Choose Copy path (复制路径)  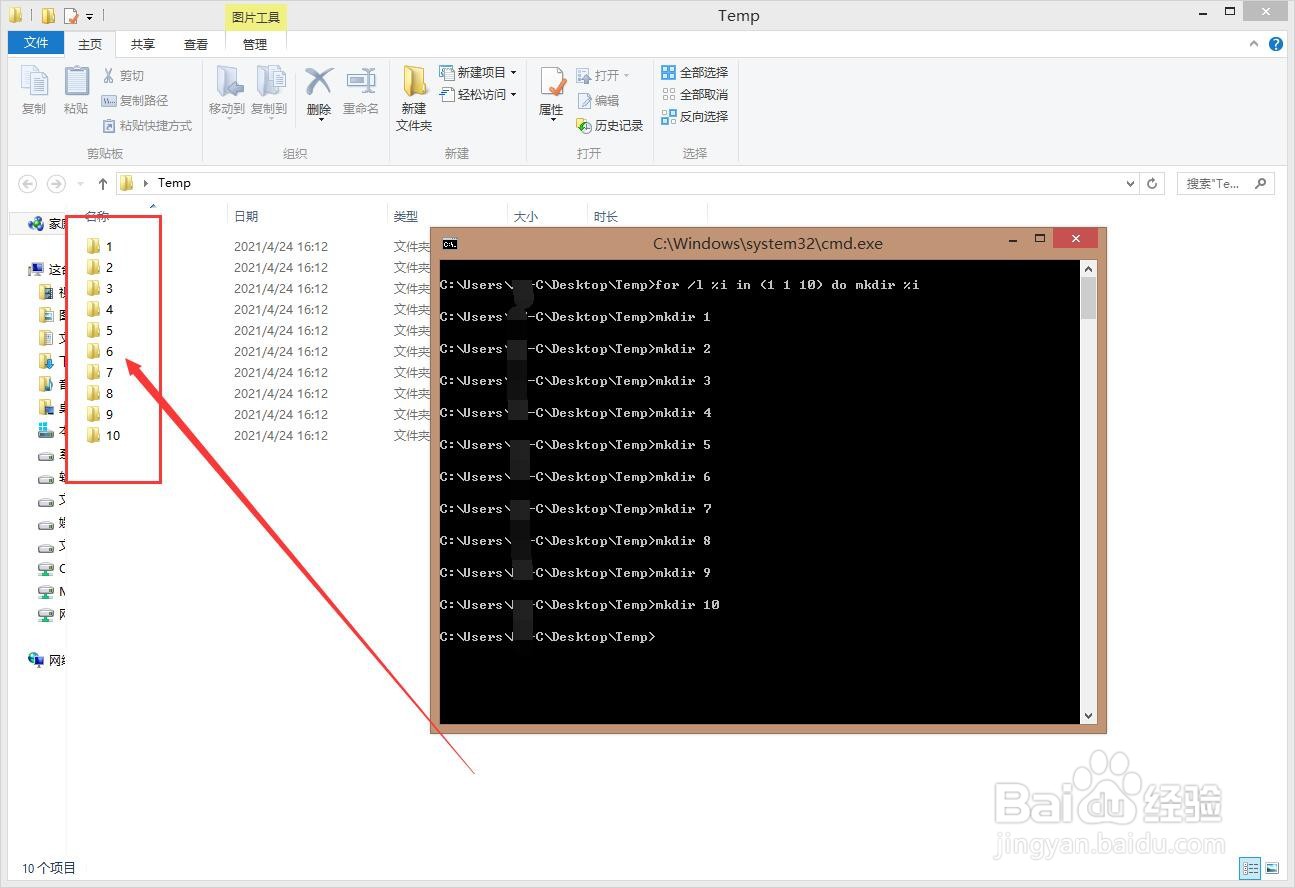click(x=135, y=101)
